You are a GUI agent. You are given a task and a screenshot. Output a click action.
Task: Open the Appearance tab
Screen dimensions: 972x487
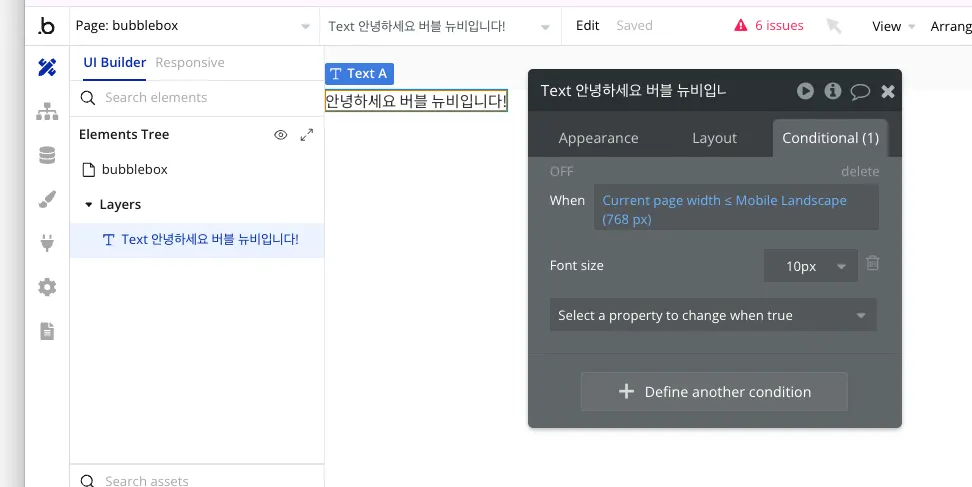(x=598, y=138)
